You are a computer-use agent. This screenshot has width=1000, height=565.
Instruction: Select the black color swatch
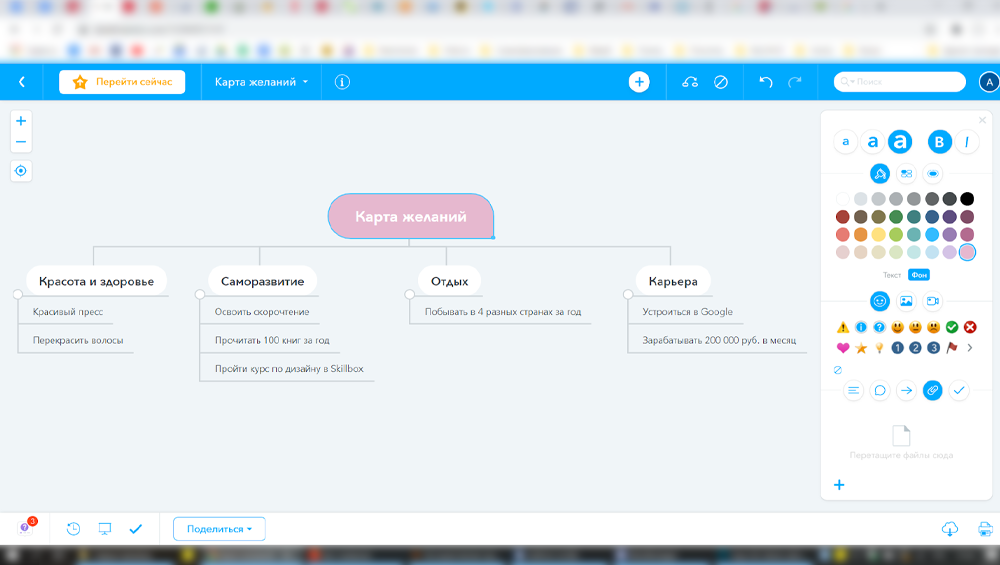967,199
